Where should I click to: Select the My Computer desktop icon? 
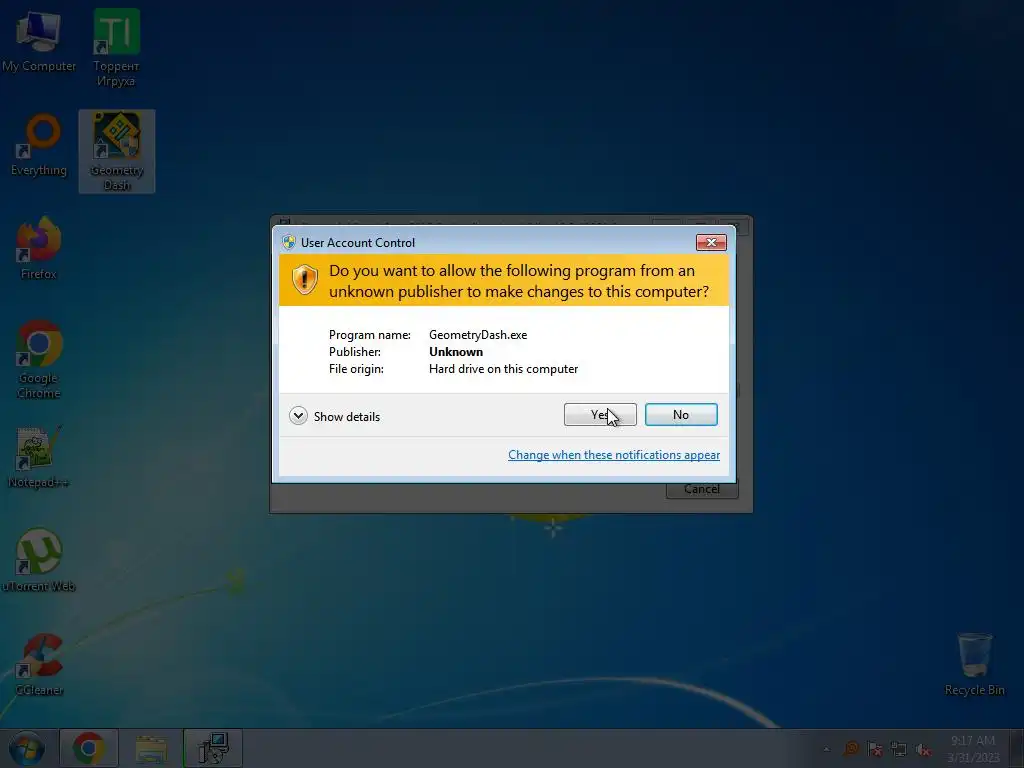pyautogui.click(x=39, y=42)
